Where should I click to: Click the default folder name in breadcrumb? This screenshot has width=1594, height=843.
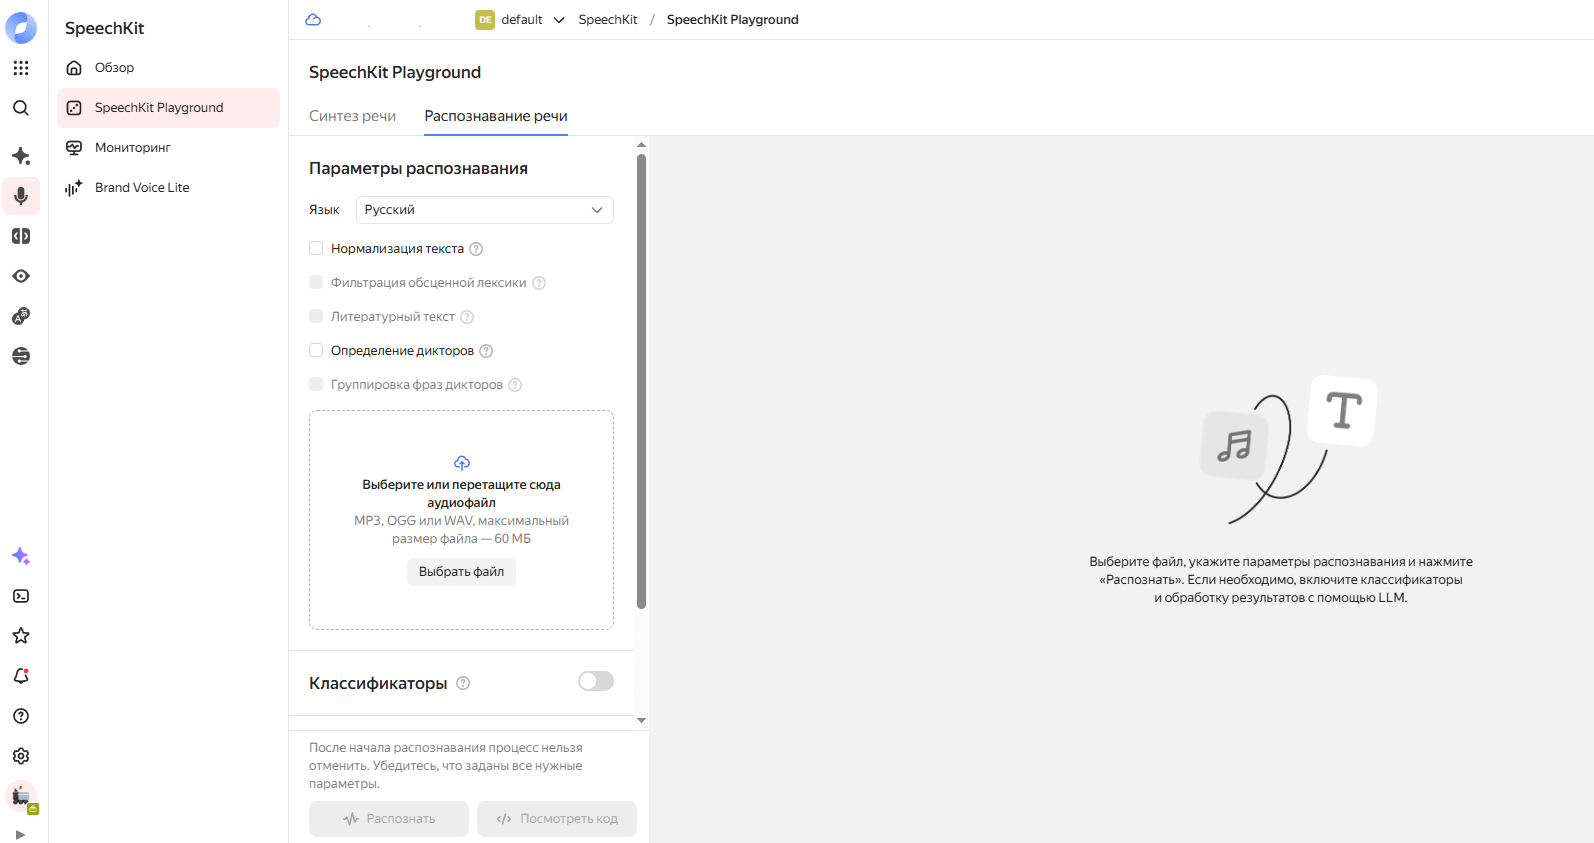[522, 20]
